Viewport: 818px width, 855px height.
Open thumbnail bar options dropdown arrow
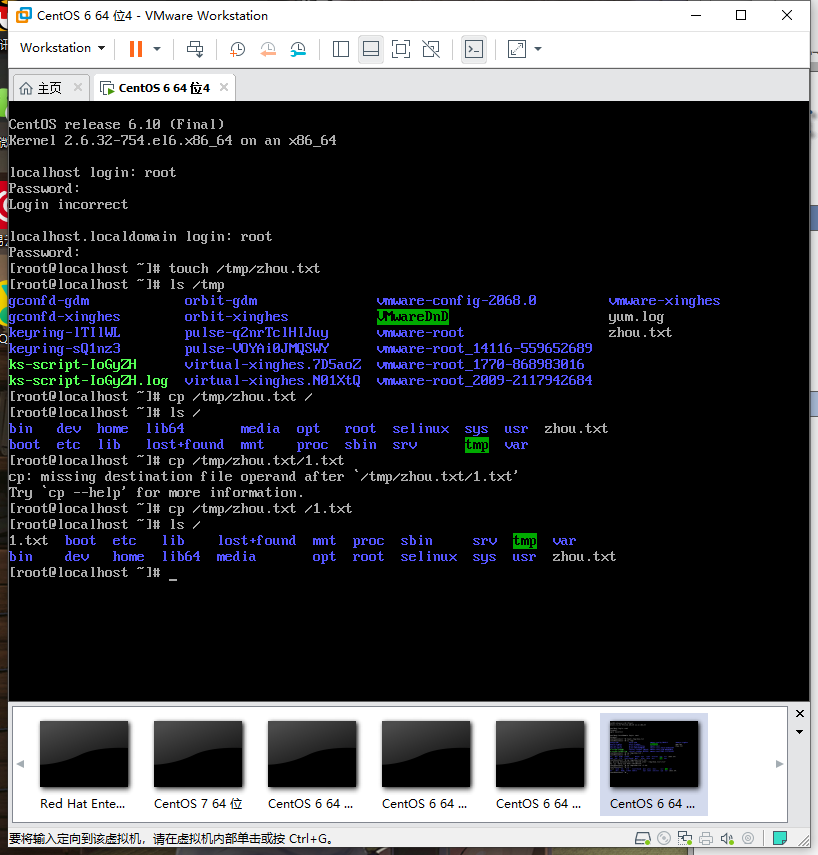click(x=799, y=732)
